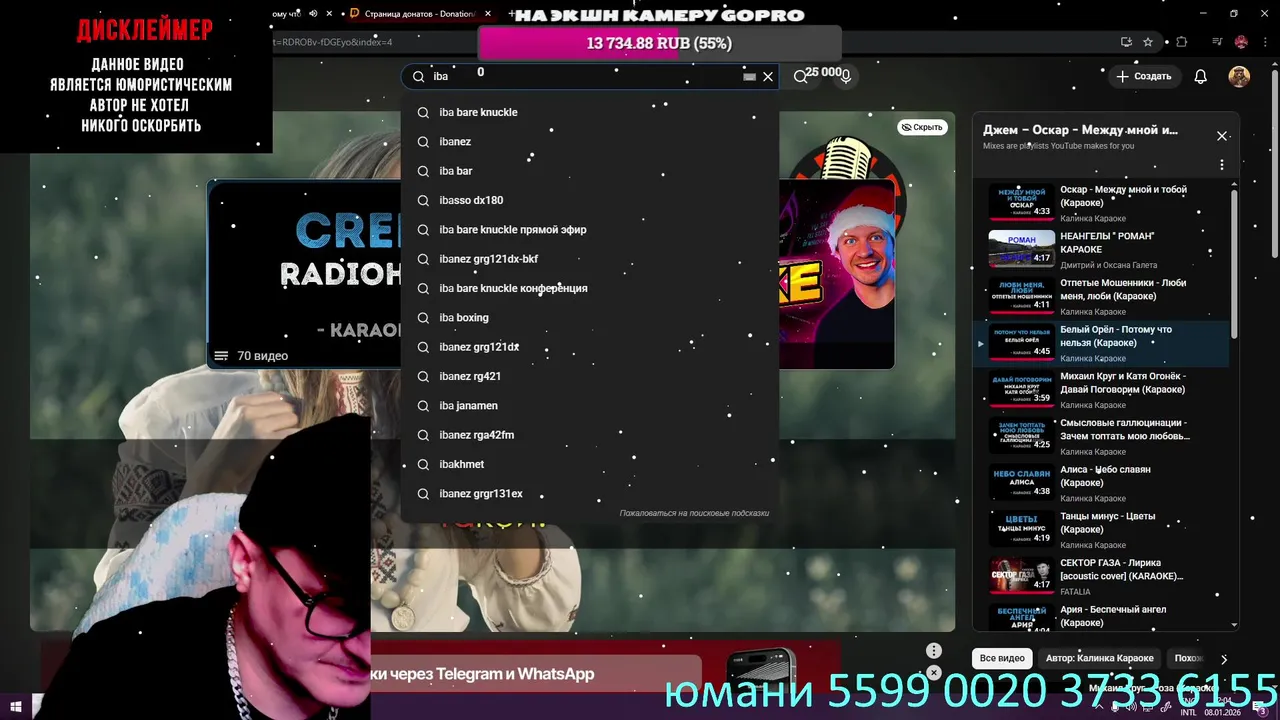The height and width of the screenshot is (720, 1280).
Task: Open the '70 видео' playlist overlay
Action: [x=251, y=356]
